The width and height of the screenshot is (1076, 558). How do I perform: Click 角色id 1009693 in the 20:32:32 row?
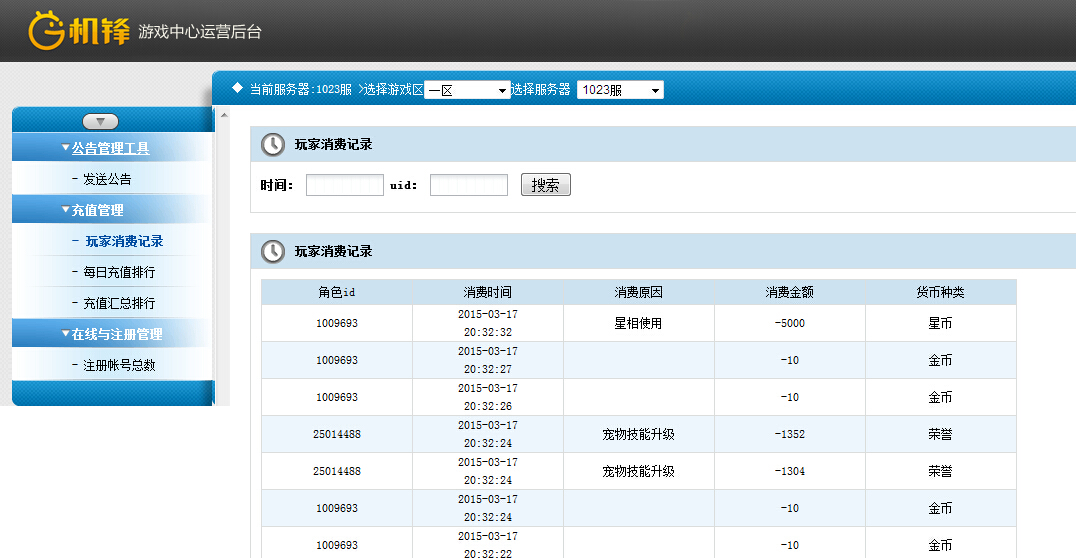tap(337, 323)
